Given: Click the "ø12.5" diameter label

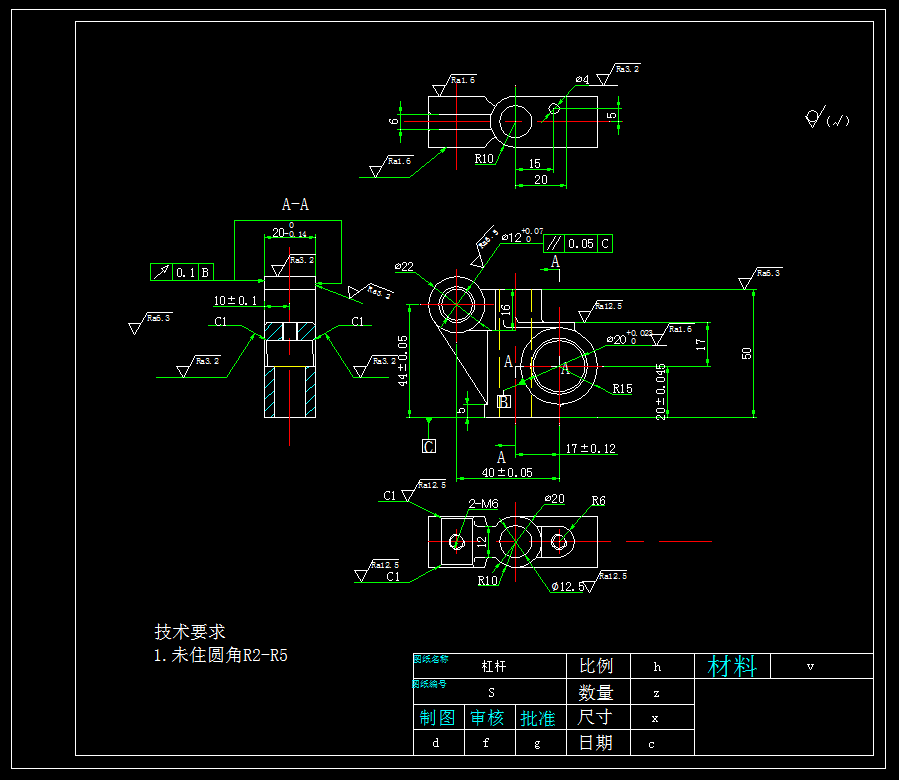Looking at the screenshot, I should [x=568, y=586].
